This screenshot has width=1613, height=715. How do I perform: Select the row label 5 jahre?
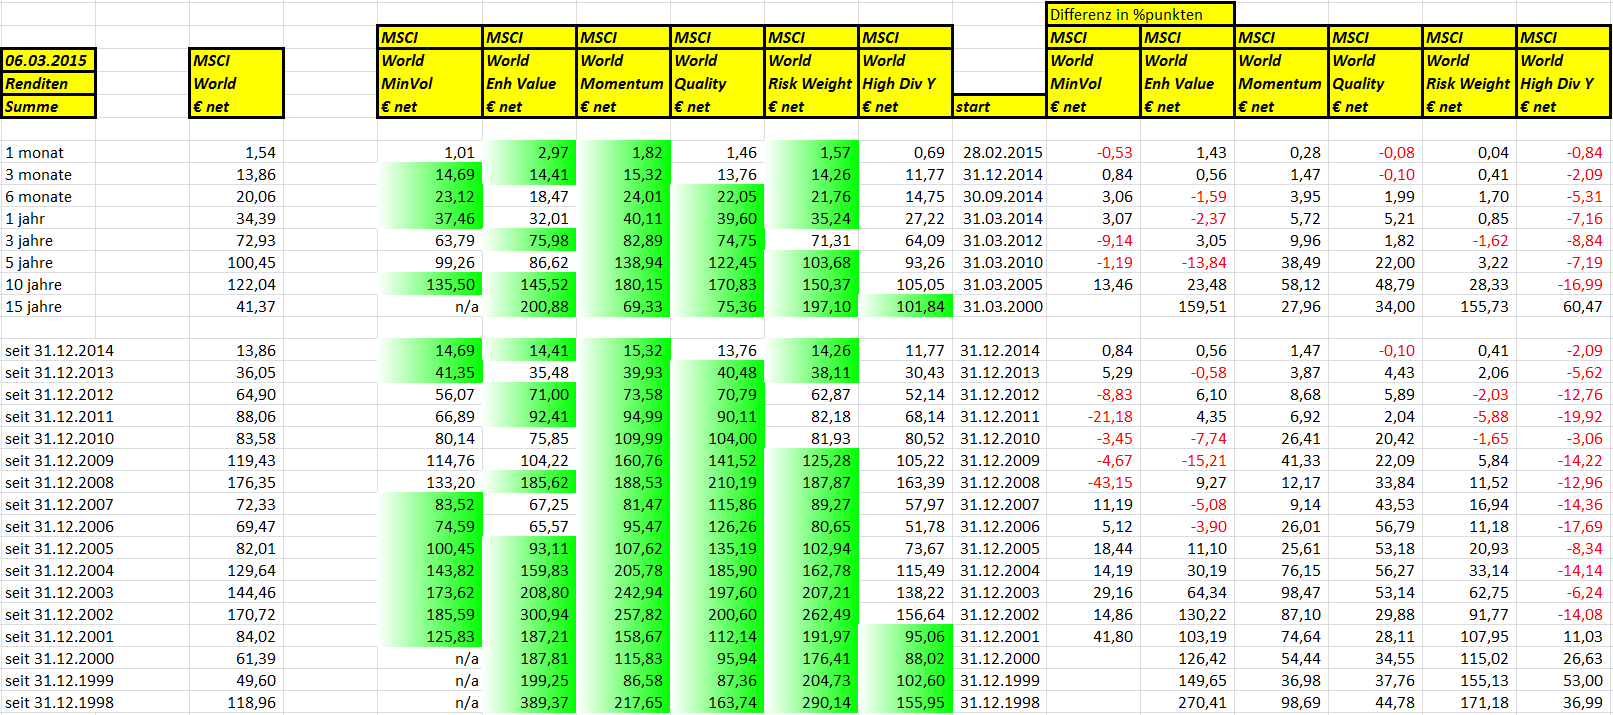click(x=29, y=263)
